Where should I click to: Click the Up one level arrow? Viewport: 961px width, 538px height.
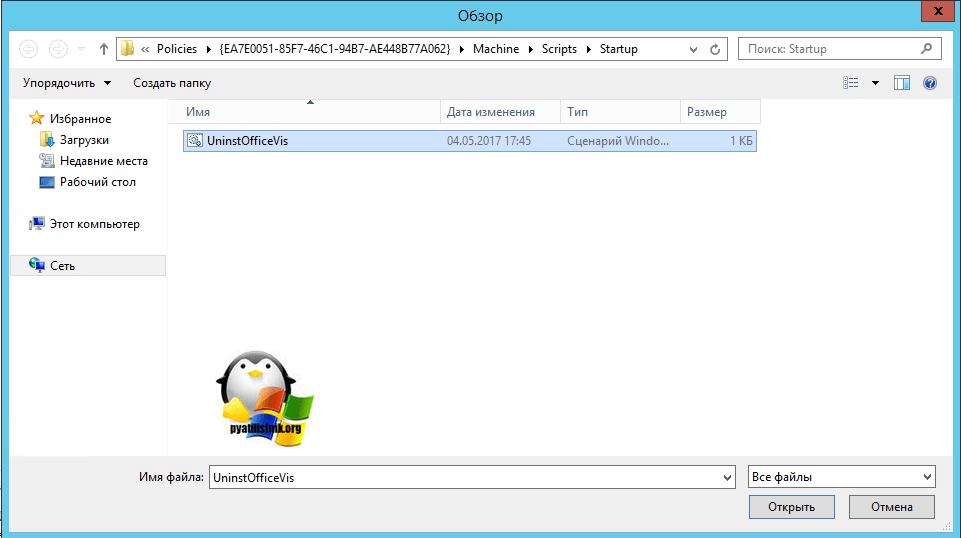point(104,49)
